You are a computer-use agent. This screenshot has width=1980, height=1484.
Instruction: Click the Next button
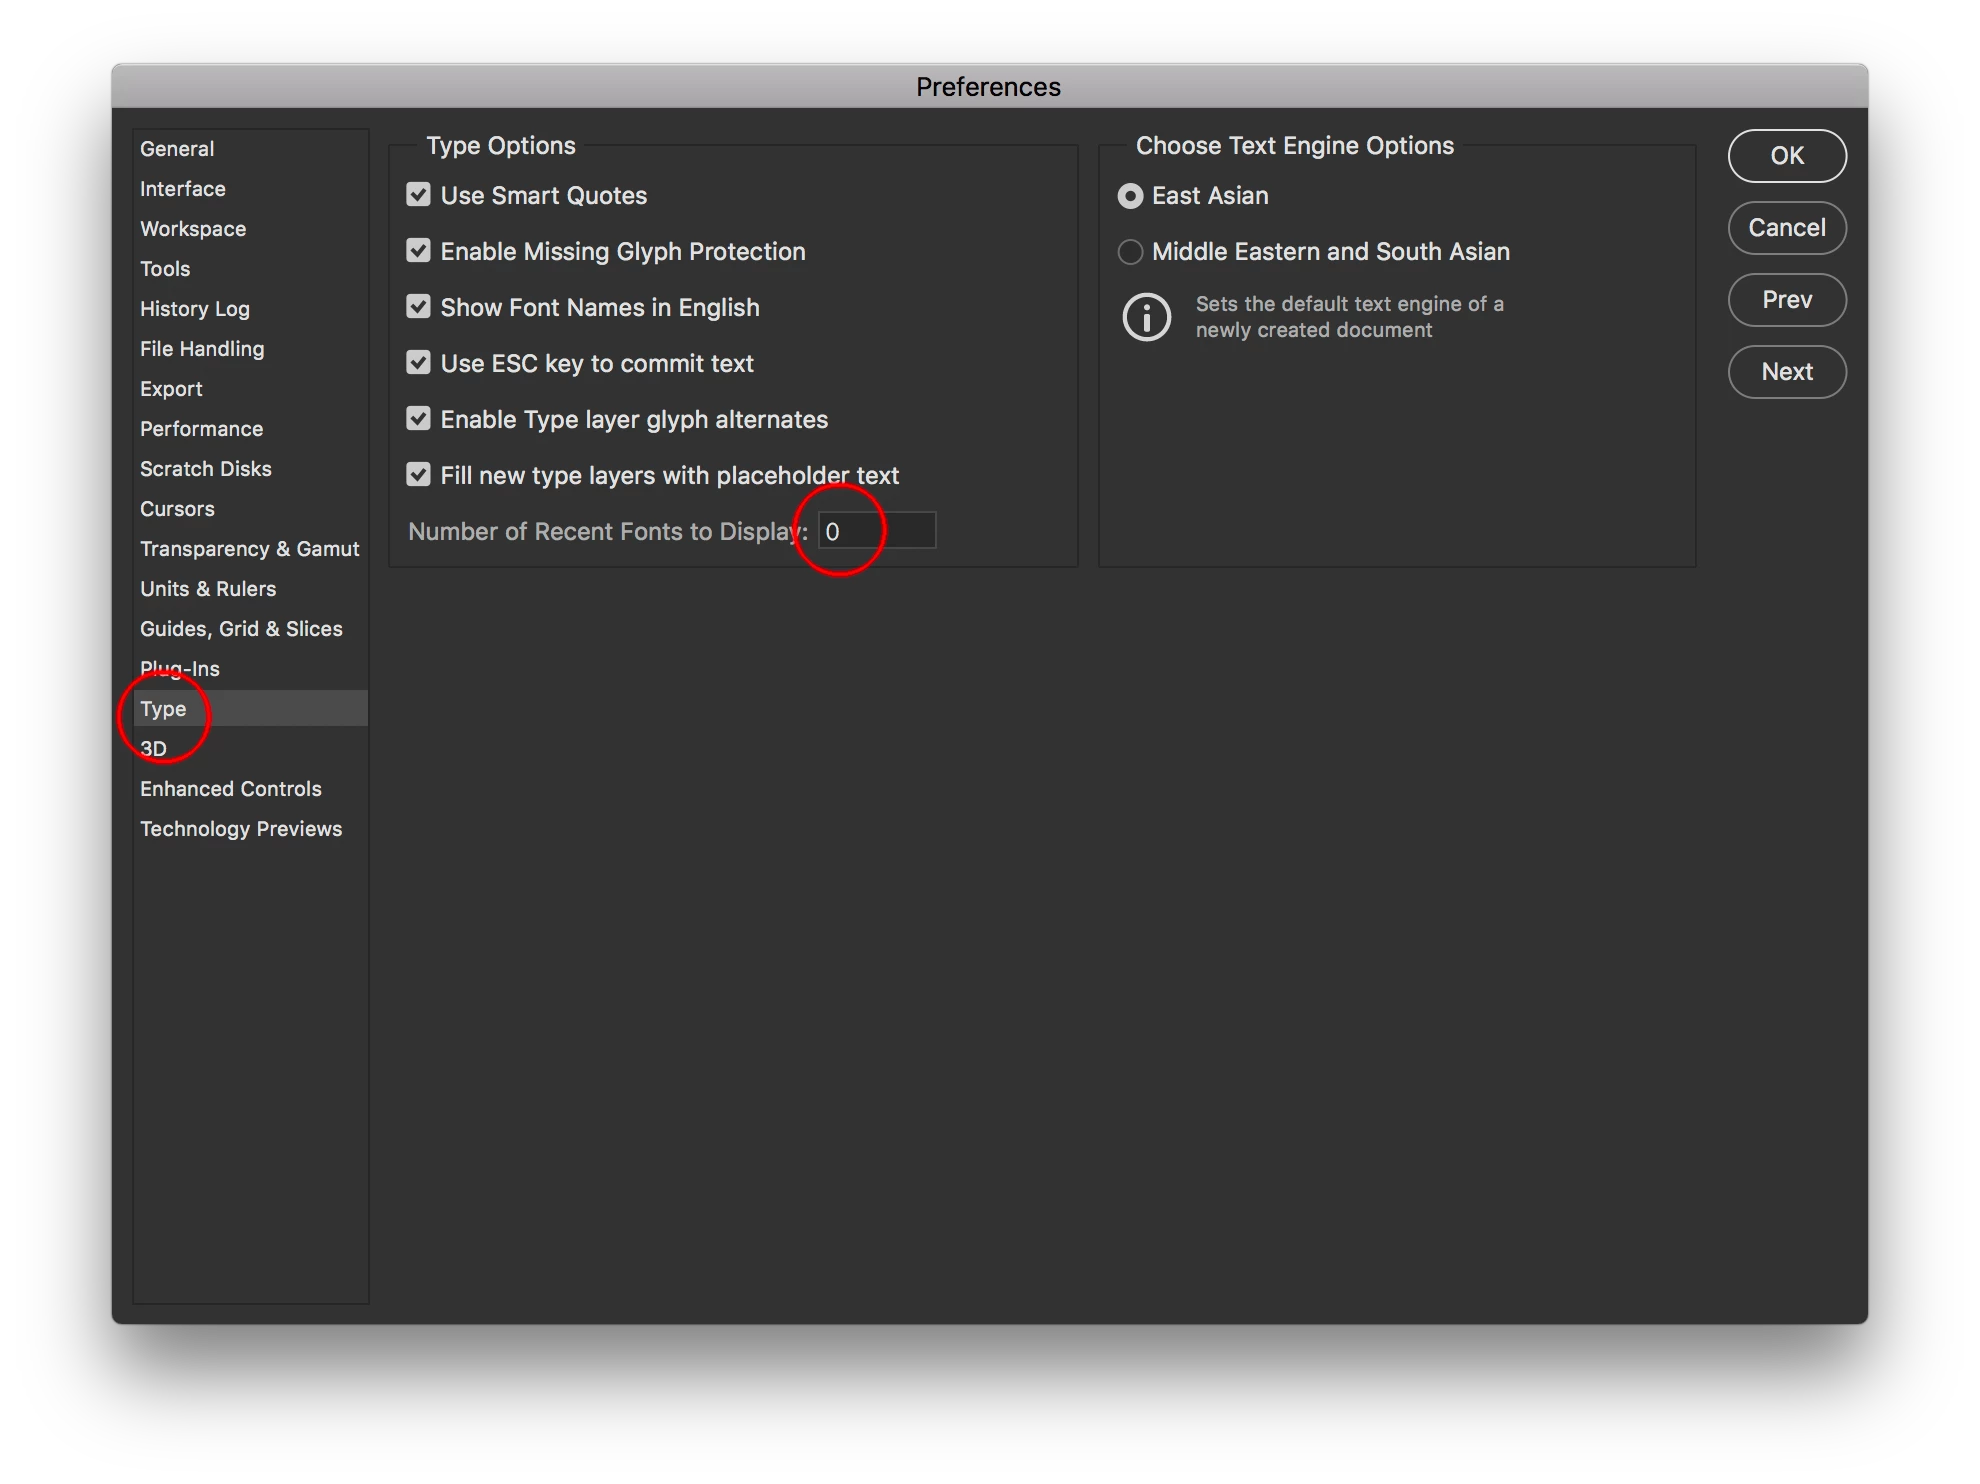point(1786,372)
